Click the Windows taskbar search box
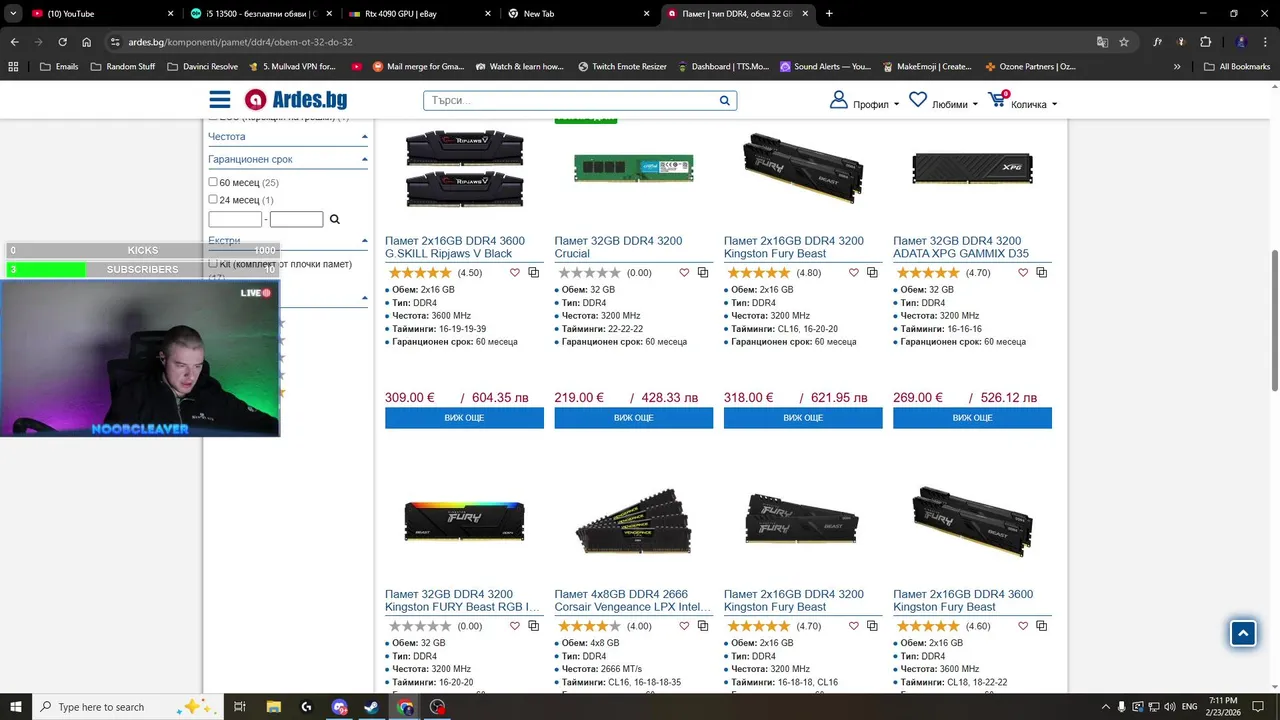 (x=128, y=707)
